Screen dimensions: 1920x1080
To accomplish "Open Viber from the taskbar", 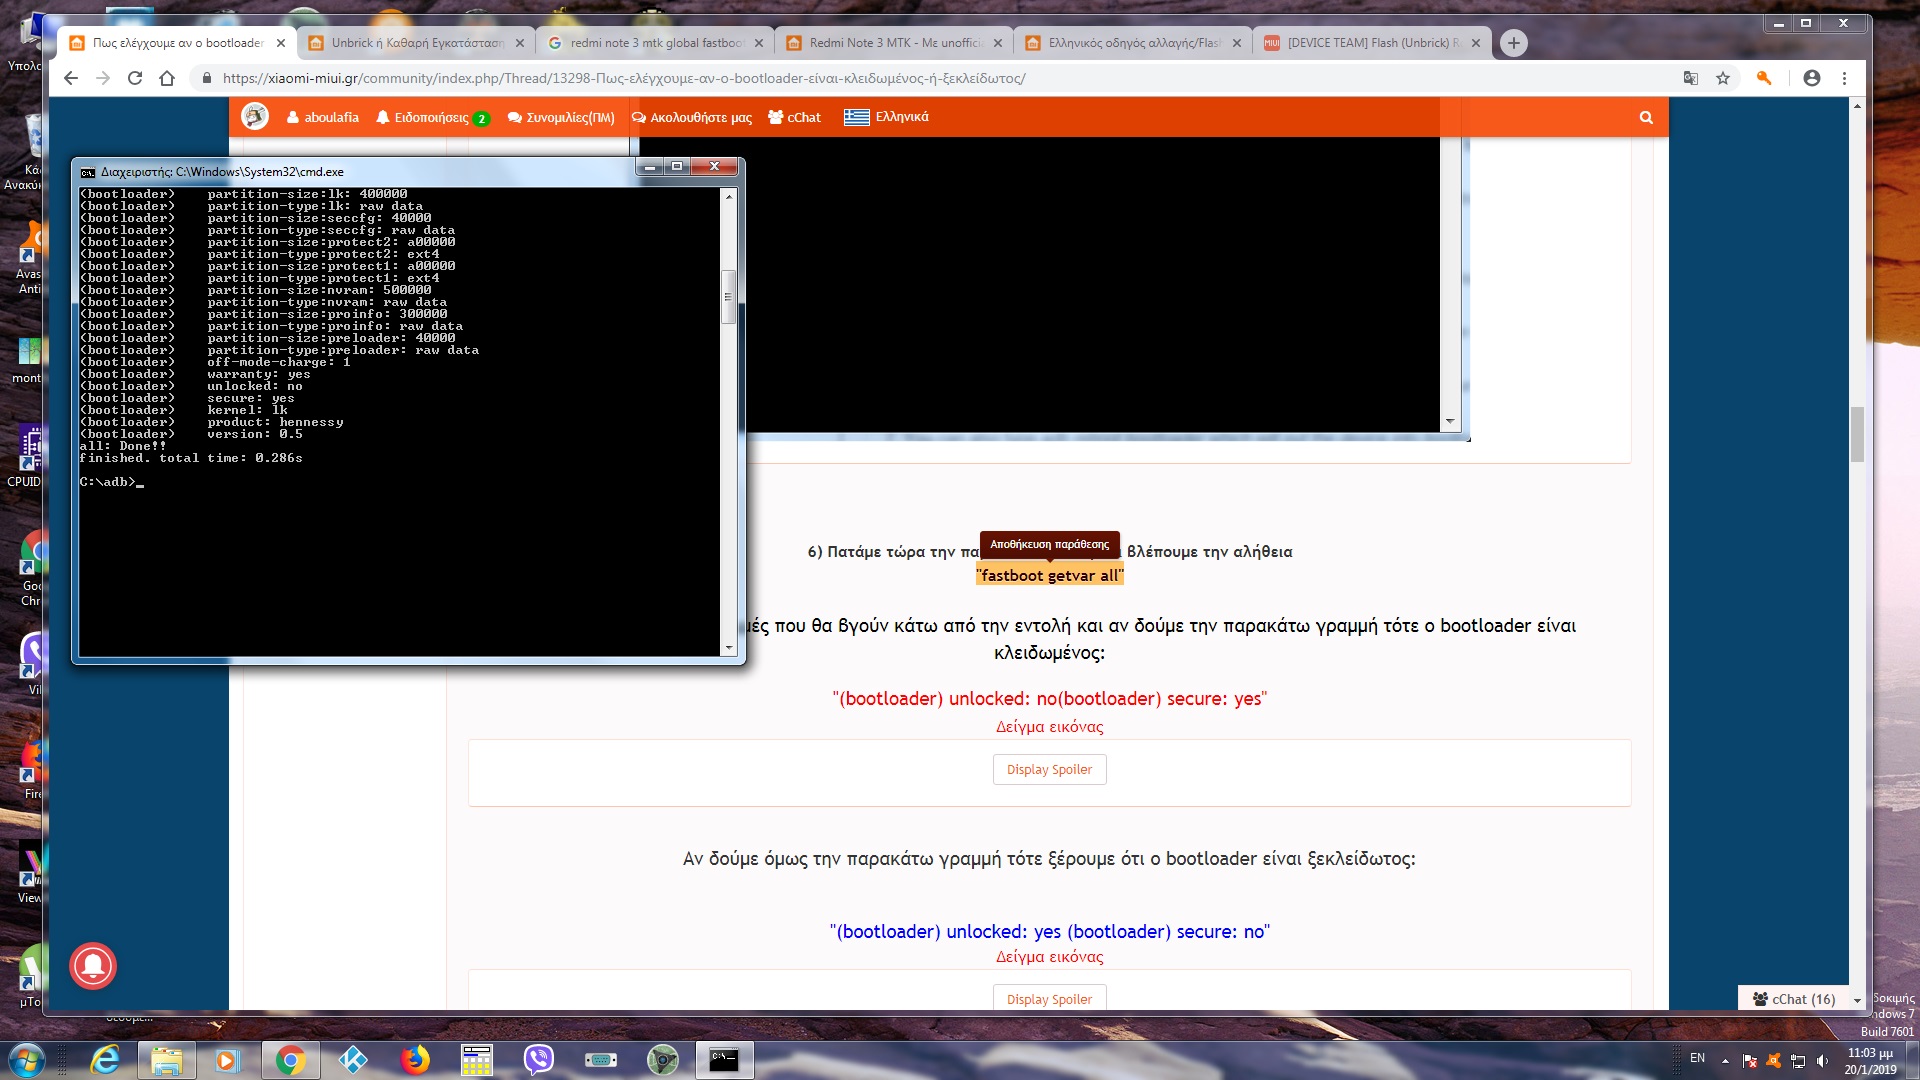I will (x=539, y=1059).
